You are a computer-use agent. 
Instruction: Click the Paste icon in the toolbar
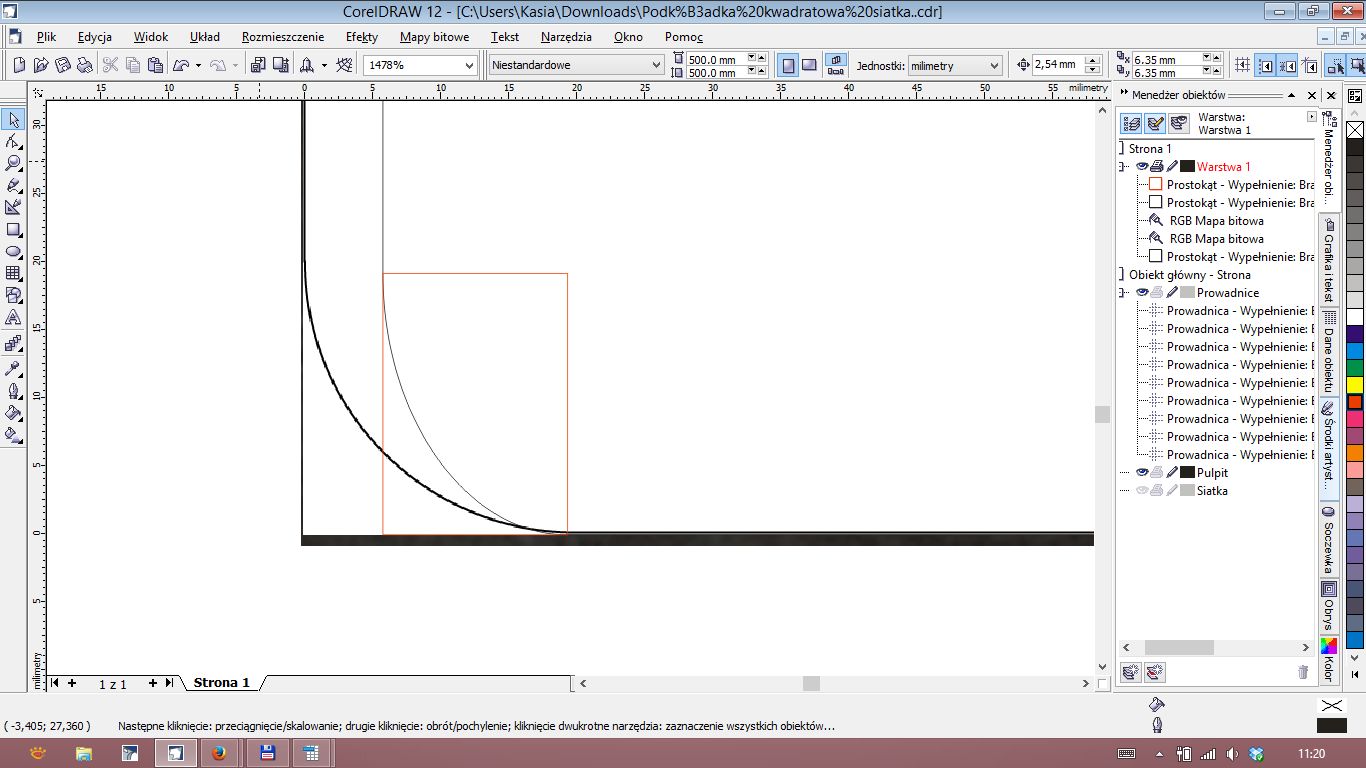click(x=155, y=65)
